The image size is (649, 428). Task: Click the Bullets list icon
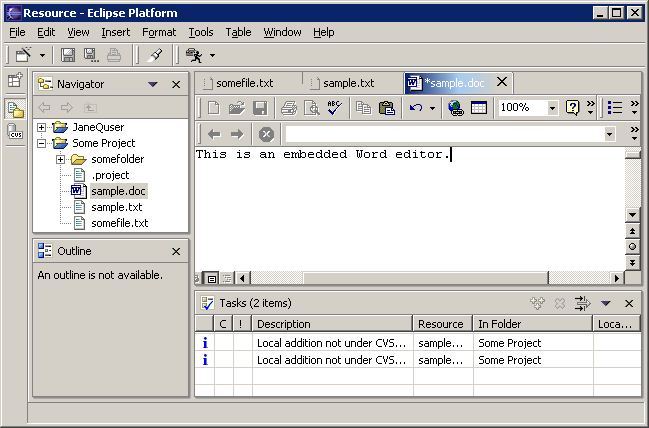click(x=615, y=108)
